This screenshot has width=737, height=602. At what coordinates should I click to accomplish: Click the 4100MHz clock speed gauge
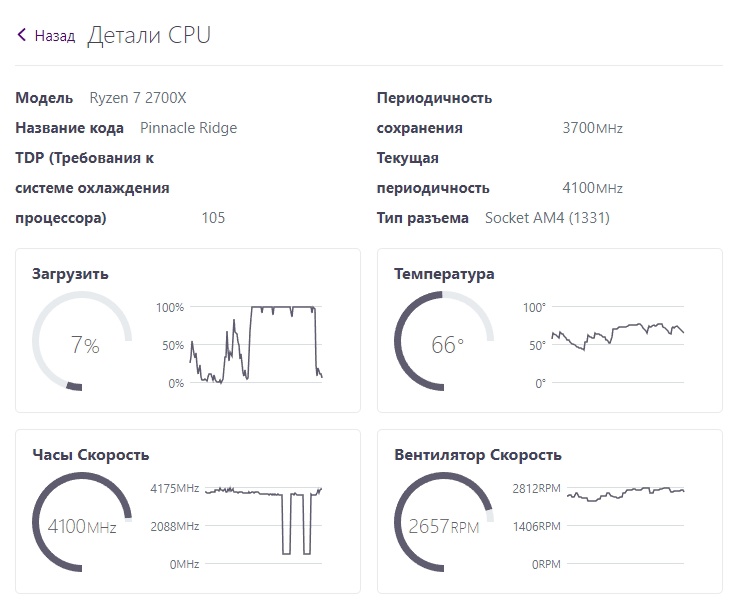click(83, 525)
